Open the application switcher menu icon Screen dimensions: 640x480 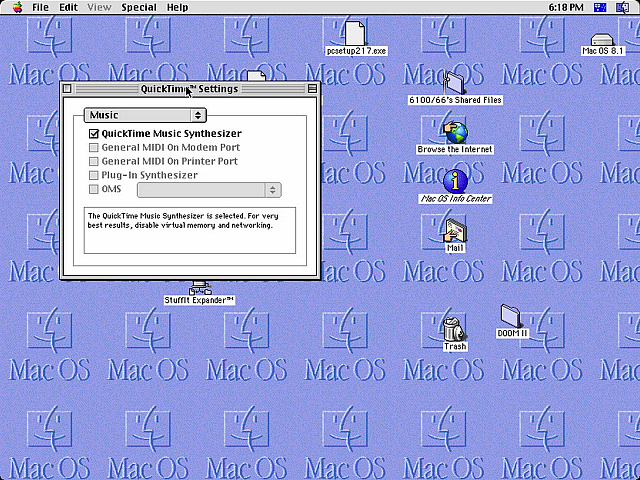(x=622, y=7)
